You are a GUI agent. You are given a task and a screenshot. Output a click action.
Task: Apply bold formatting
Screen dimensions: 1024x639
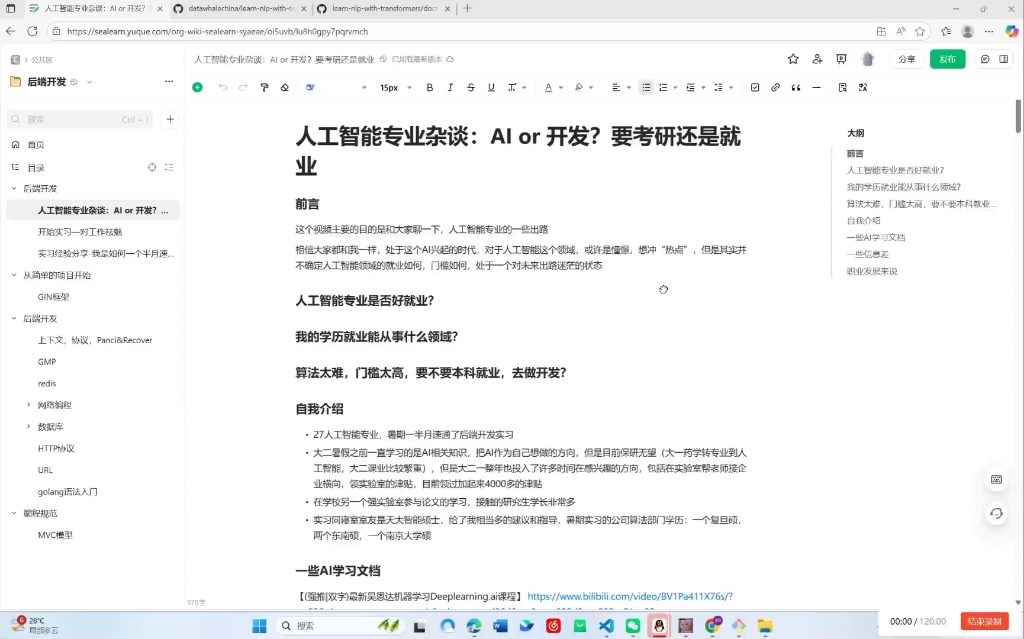pos(430,88)
